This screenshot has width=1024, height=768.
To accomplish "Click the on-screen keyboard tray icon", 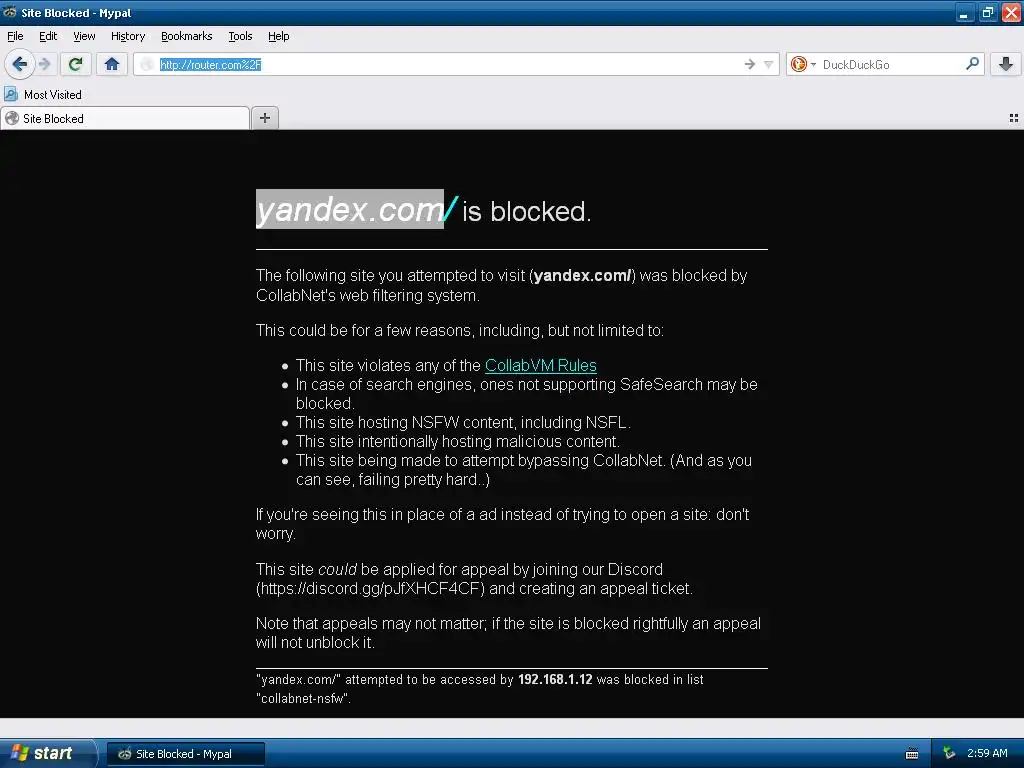I will [x=912, y=754].
